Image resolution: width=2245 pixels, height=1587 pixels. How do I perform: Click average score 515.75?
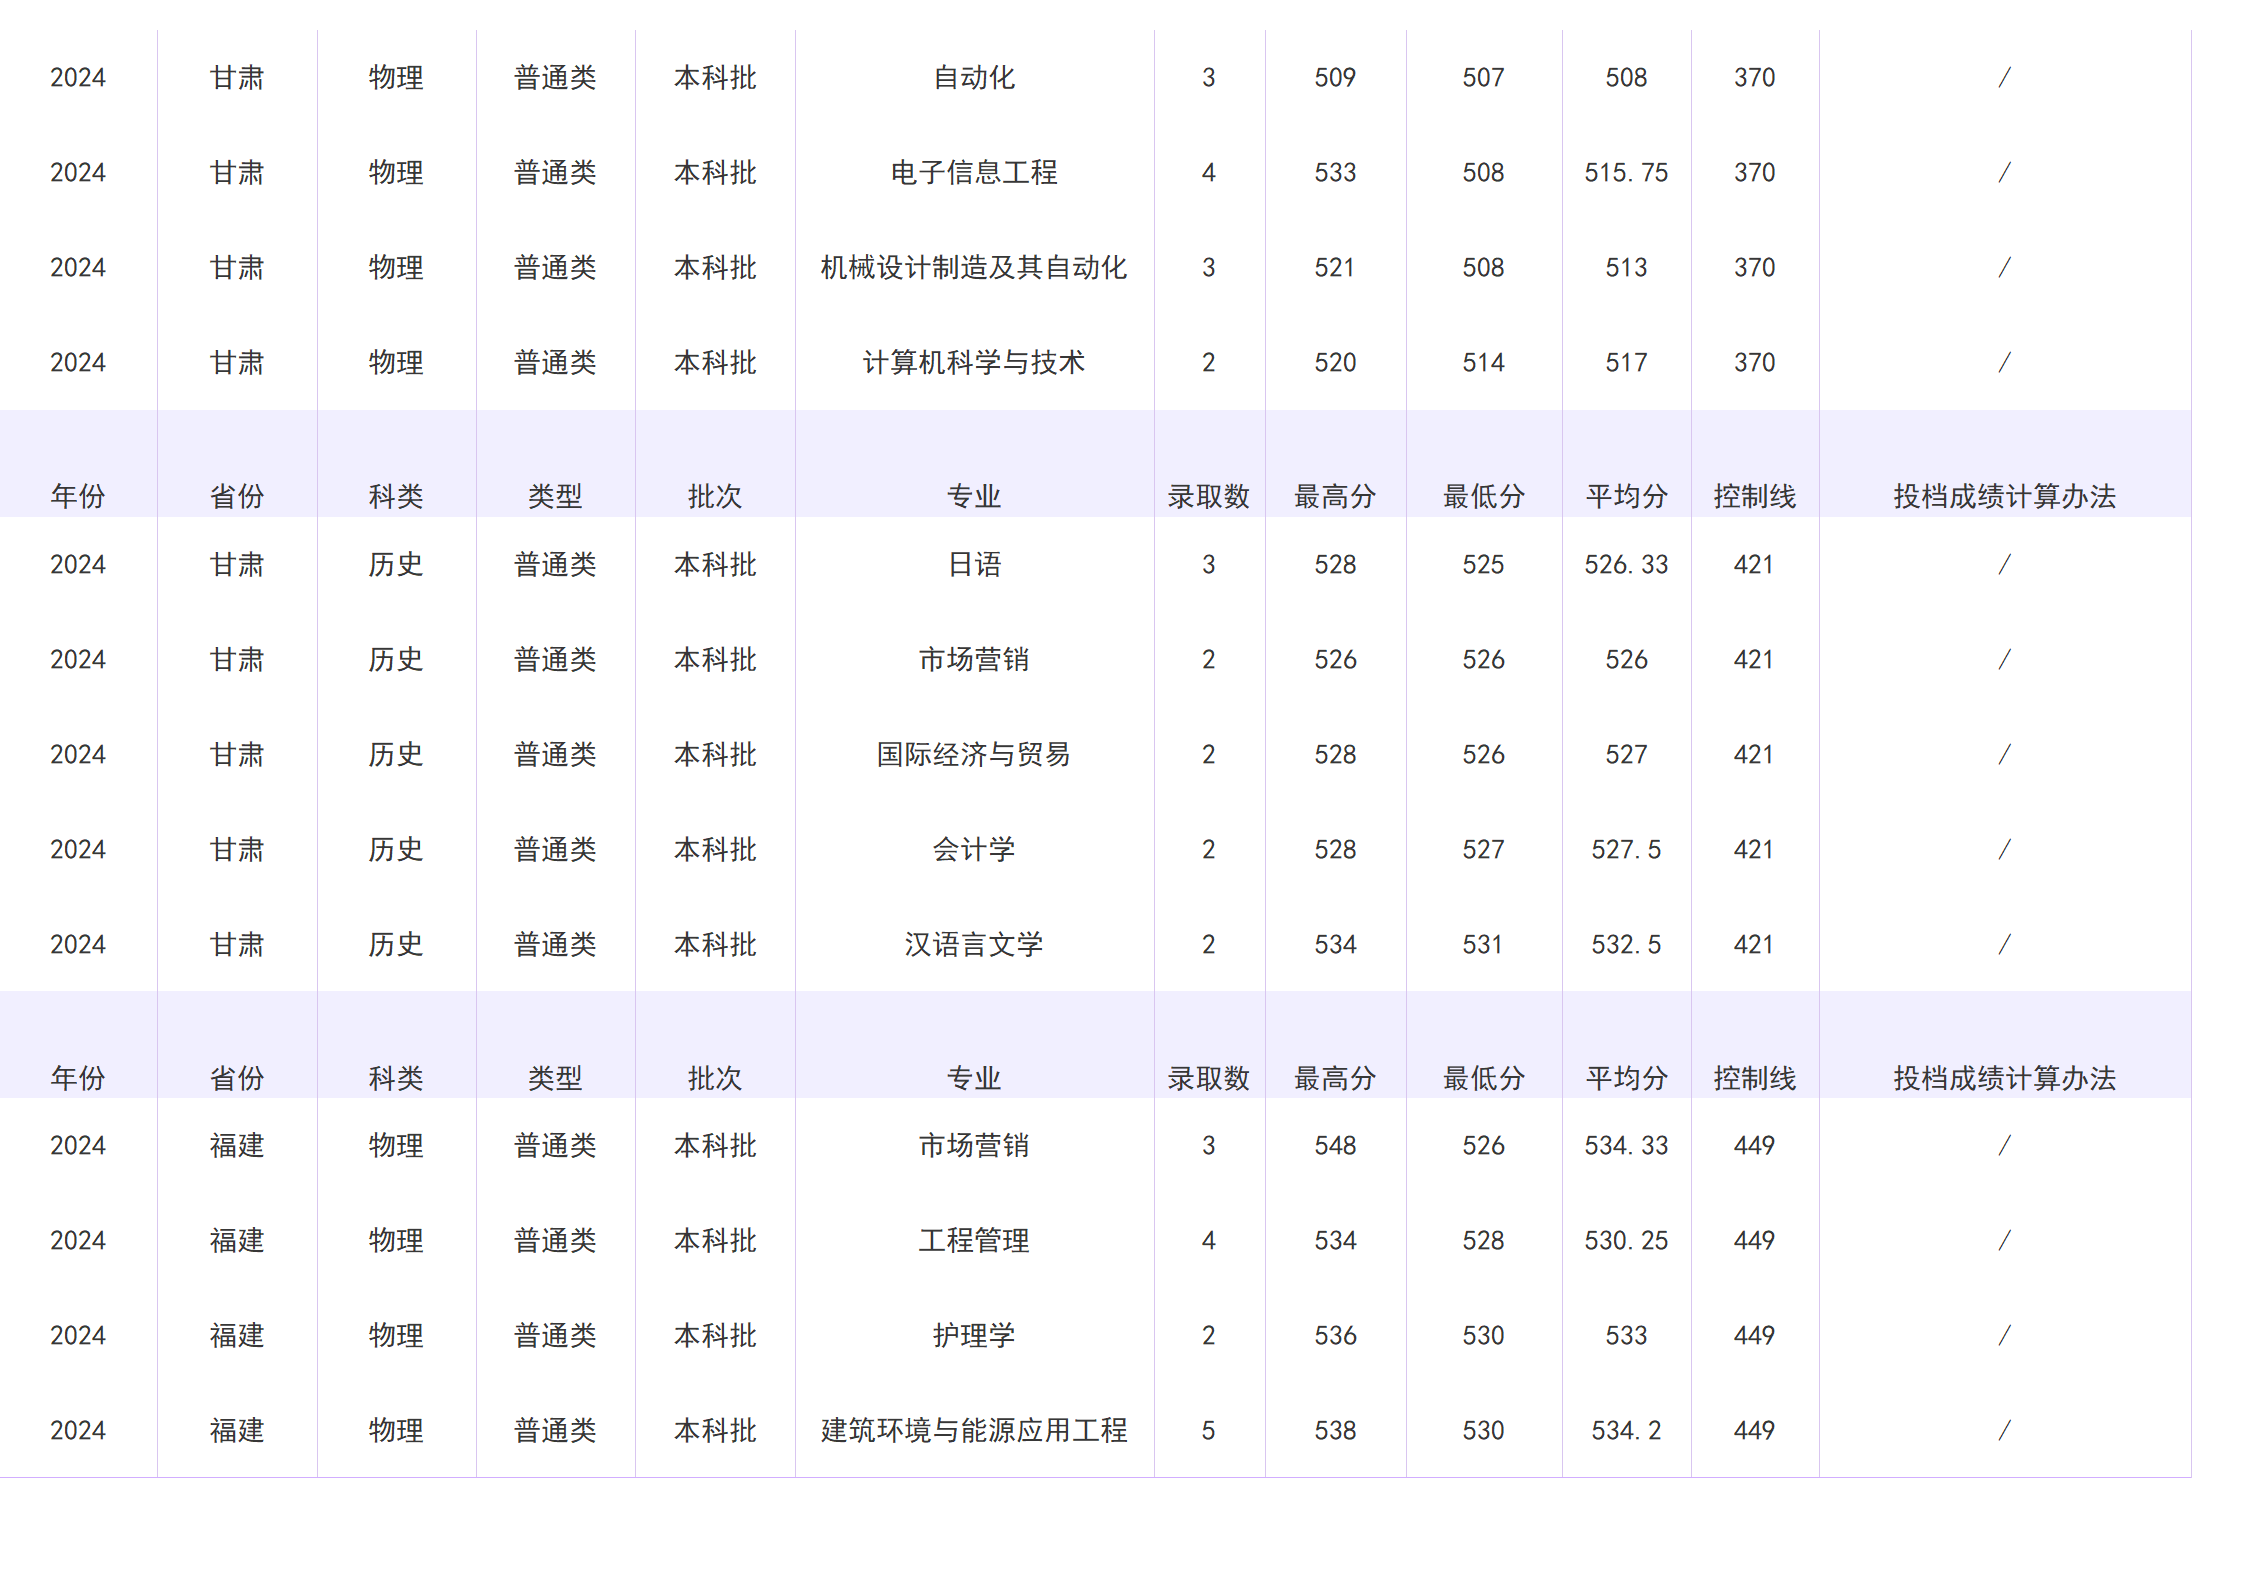[1626, 173]
